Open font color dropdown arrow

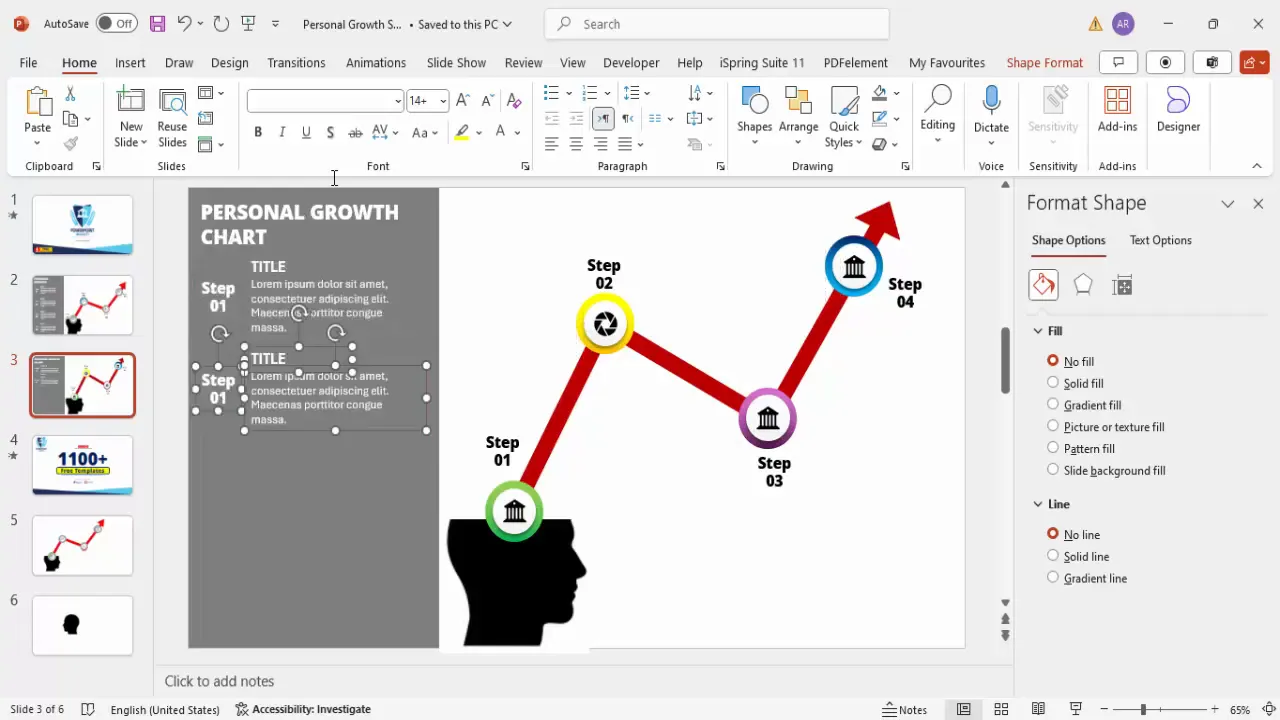point(518,132)
